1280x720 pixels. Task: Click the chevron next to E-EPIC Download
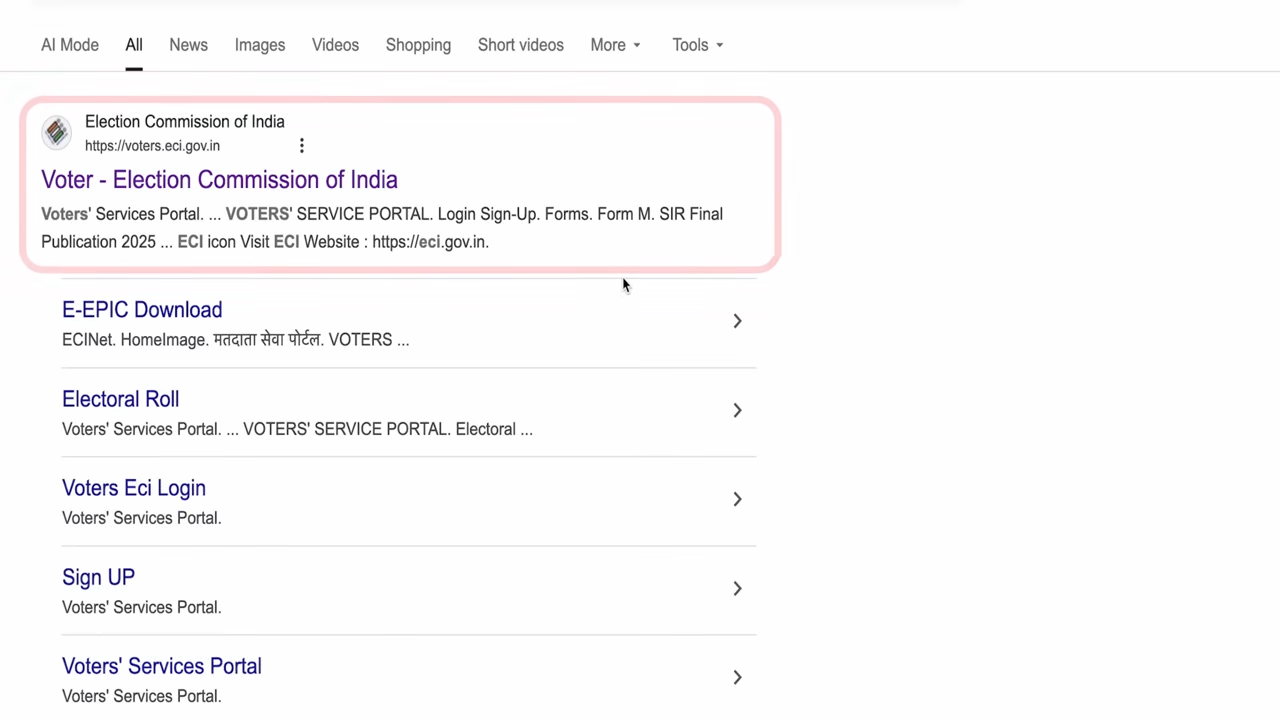737,320
